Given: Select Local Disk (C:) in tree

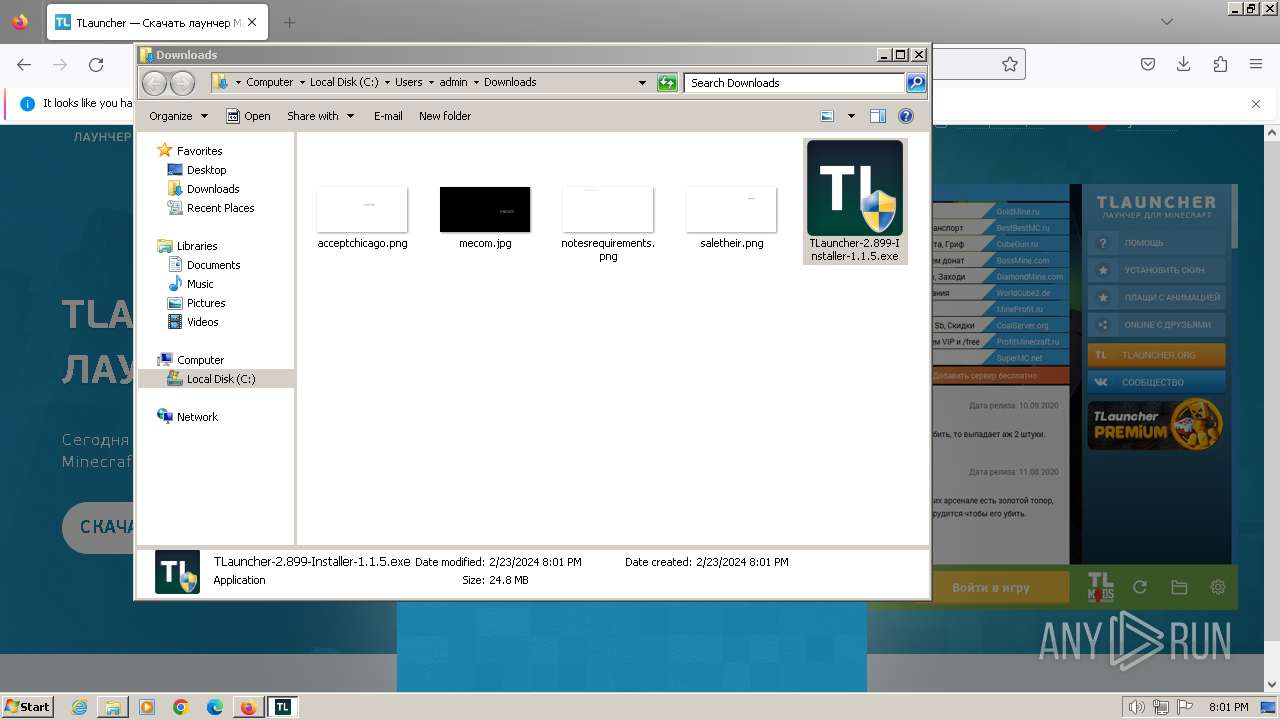Looking at the screenshot, I should point(221,379).
